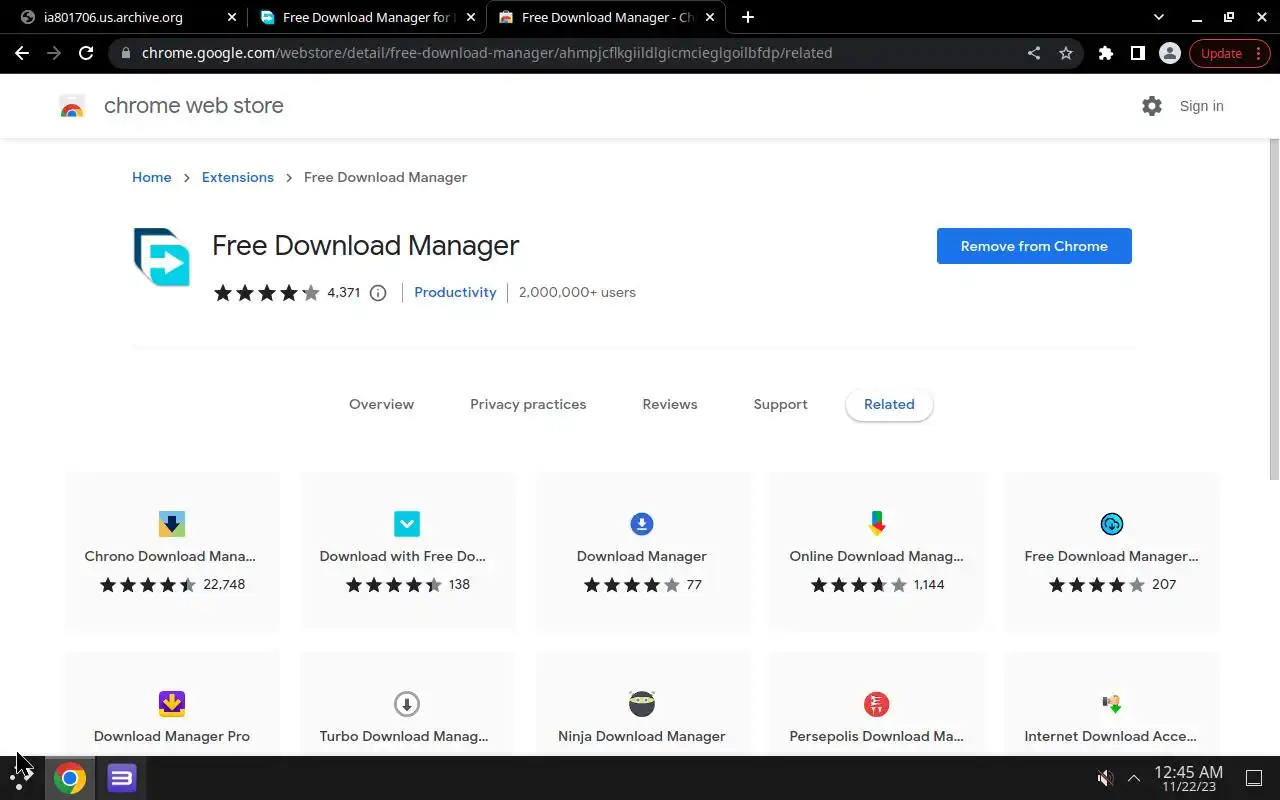This screenshot has height=800, width=1280.
Task: Click the Free Download Manager extension logo
Action: (162, 257)
